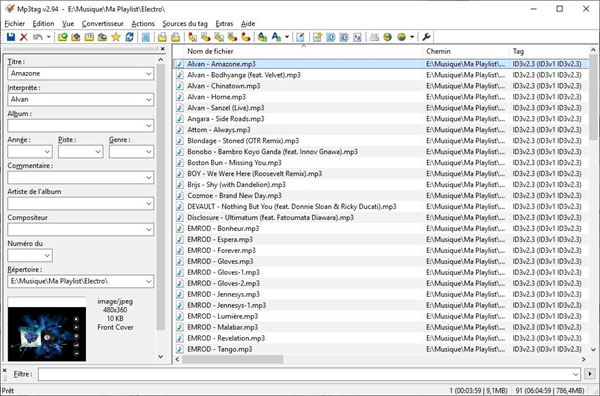
Task: Launch quick actions blue A icon
Action: (x=276, y=37)
